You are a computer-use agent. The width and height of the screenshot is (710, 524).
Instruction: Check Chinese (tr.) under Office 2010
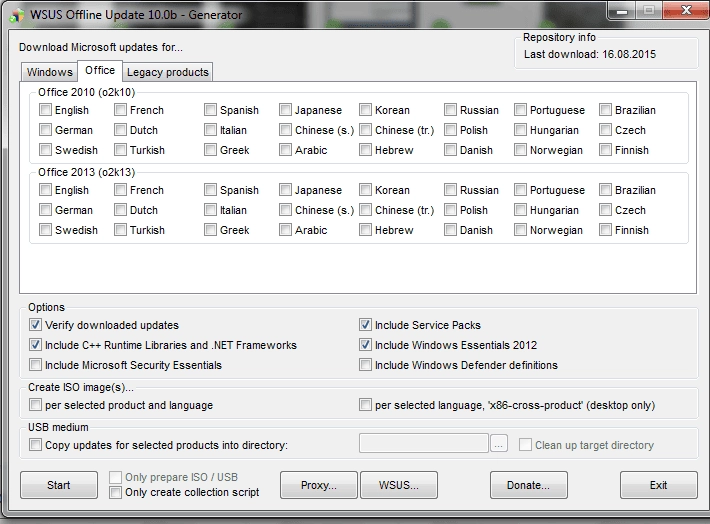pos(365,130)
